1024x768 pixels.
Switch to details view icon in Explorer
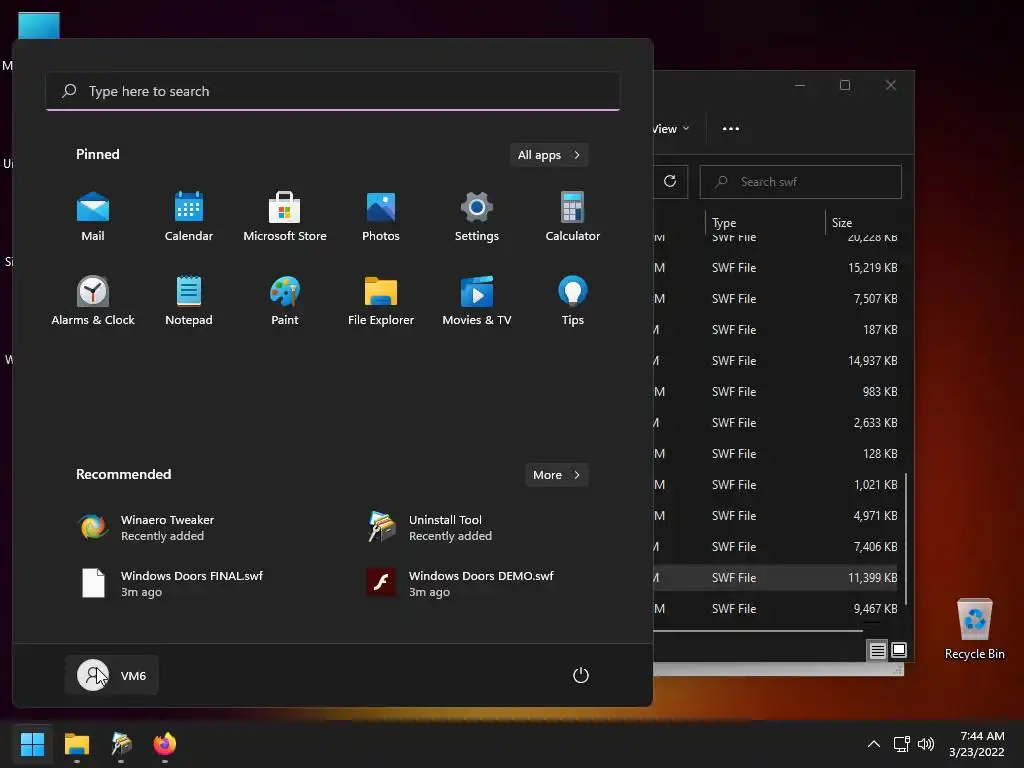877,650
